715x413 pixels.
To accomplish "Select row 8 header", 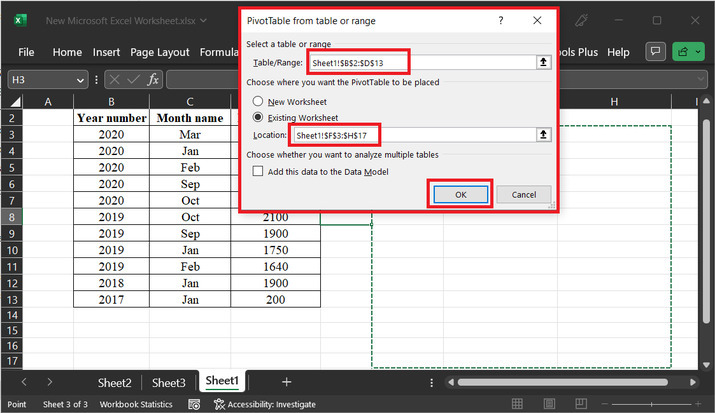I will pyautogui.click(x=11, y=217).
